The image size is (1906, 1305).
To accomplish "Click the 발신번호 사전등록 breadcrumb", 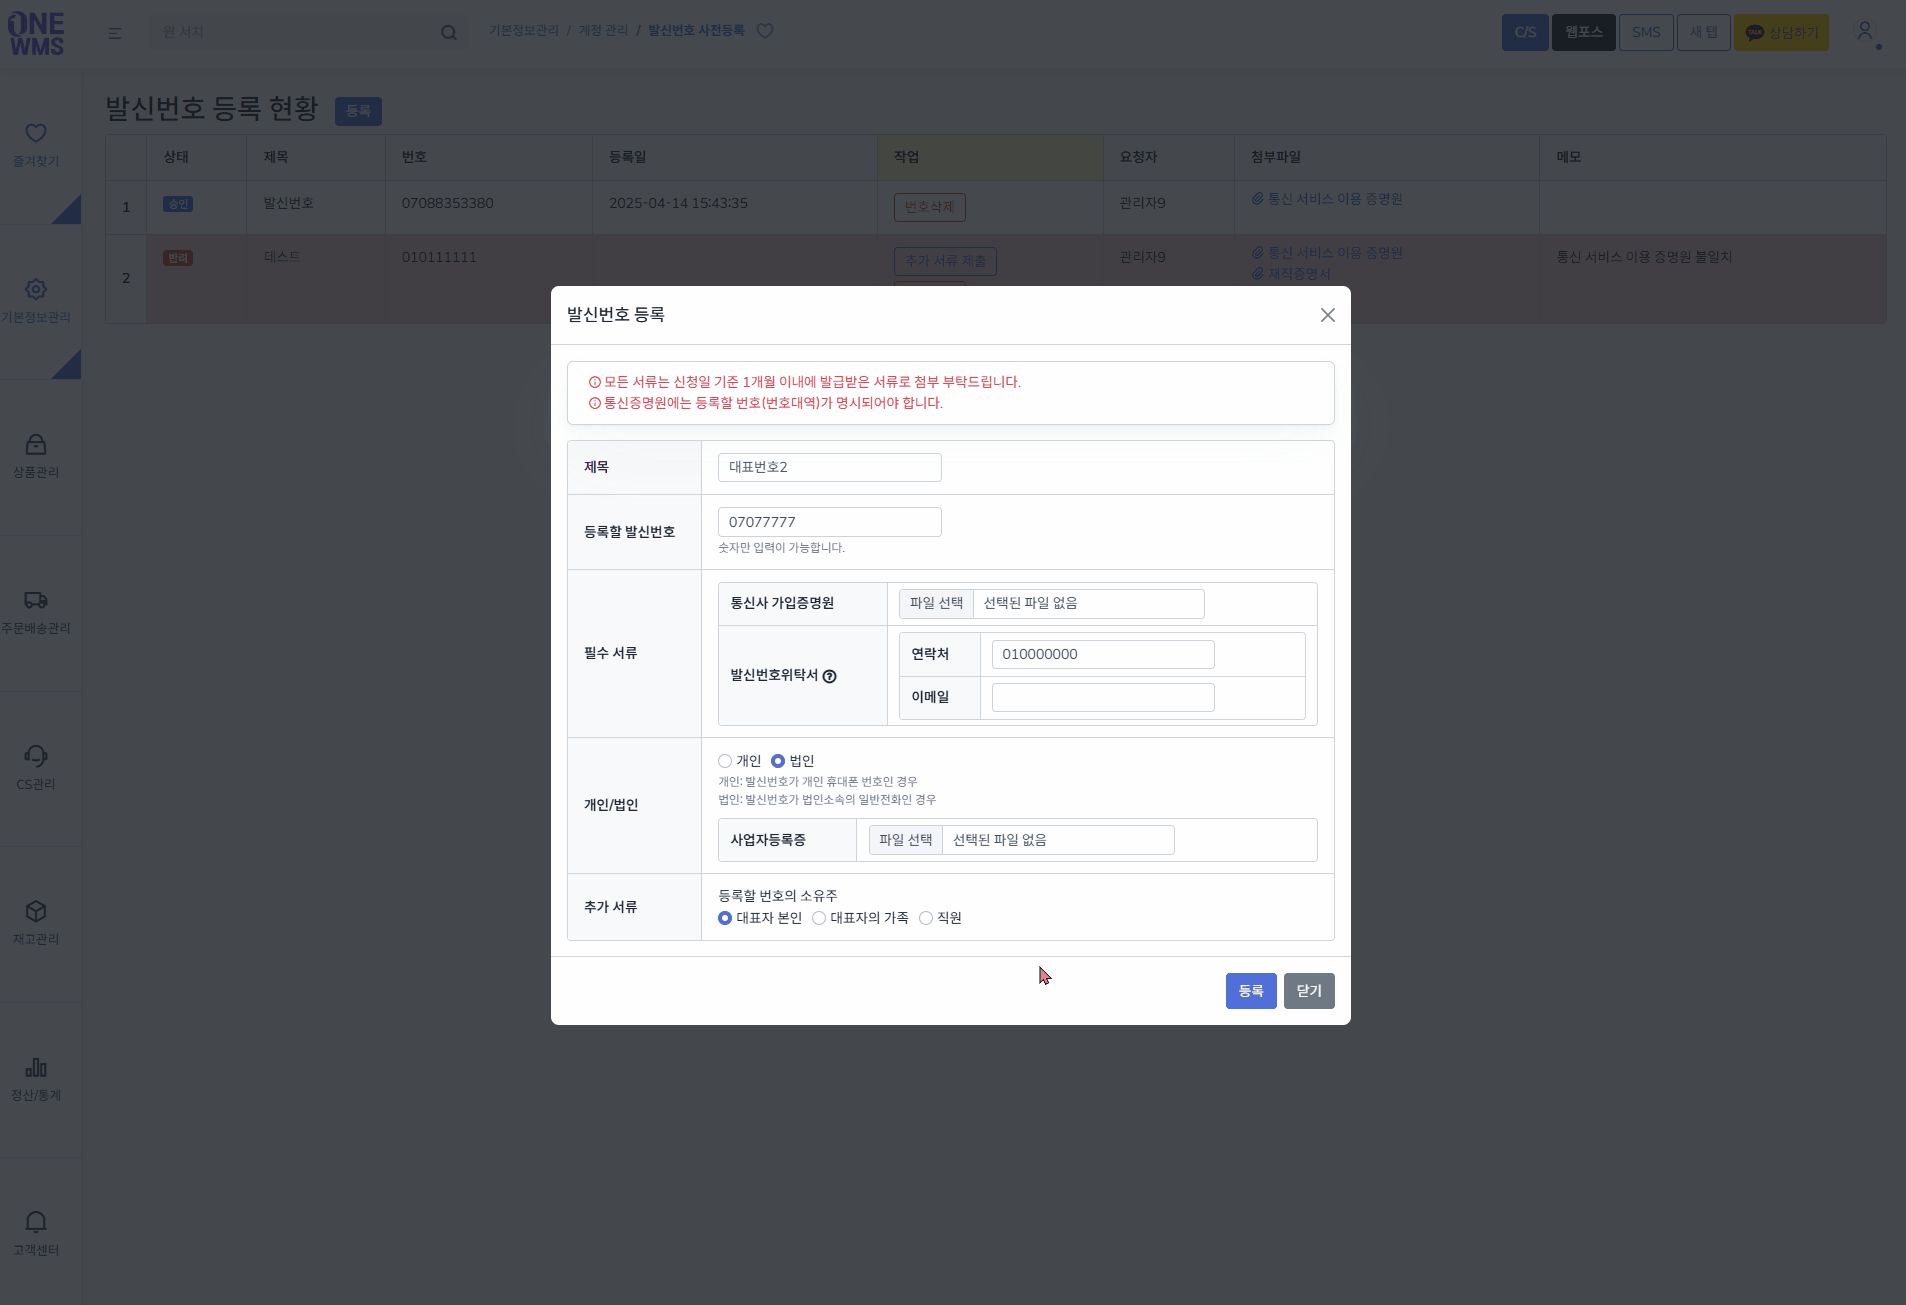I will [696, 31].
